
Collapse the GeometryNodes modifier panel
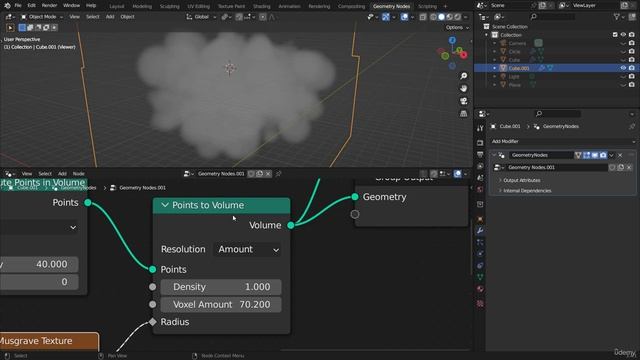(x=494, y=155)
